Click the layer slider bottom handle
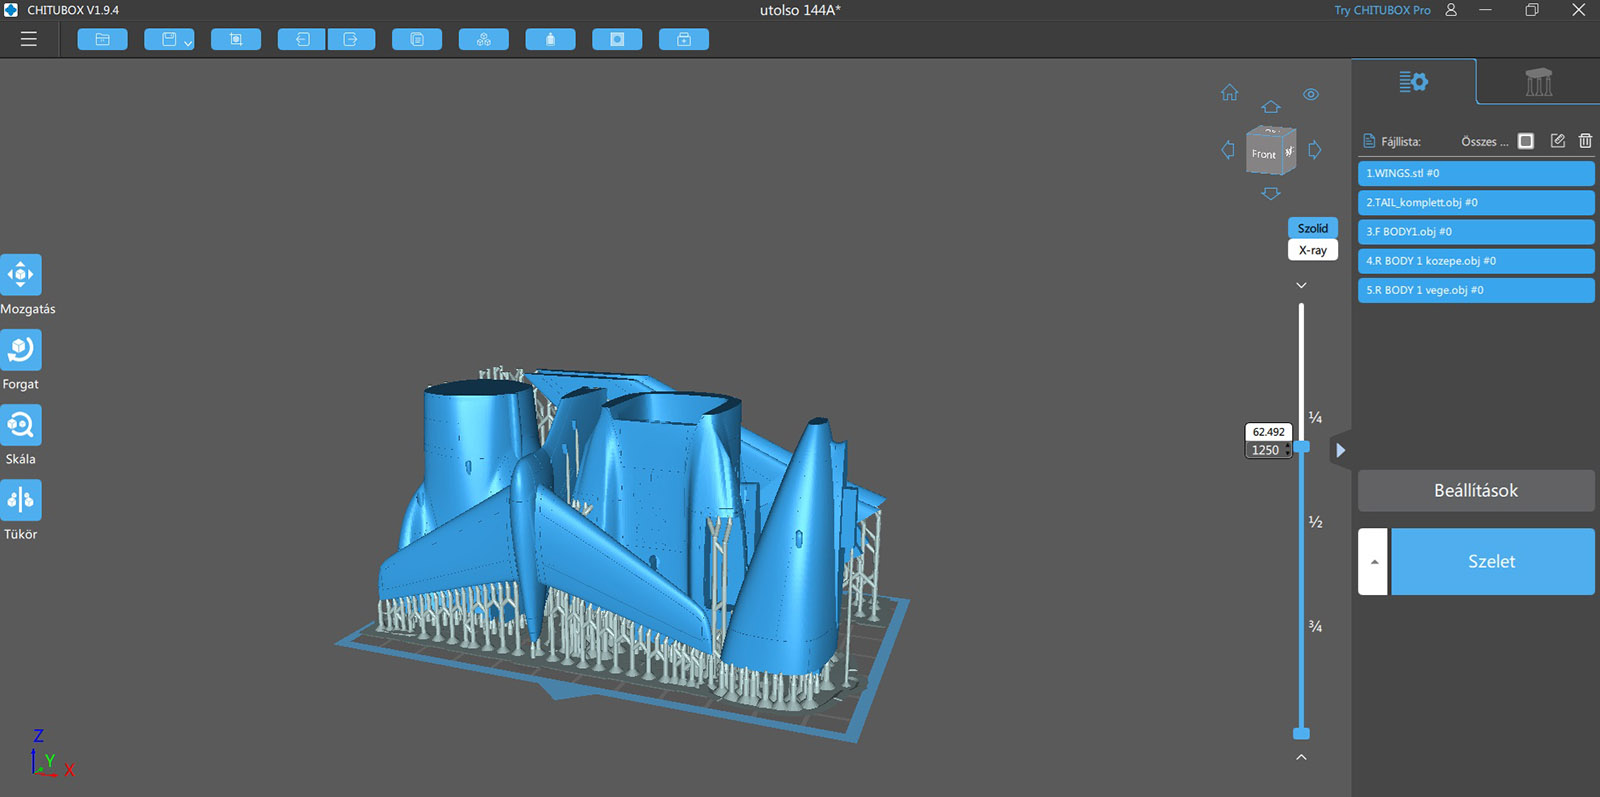The image size is (1600, 797). tap(1301, 733)
